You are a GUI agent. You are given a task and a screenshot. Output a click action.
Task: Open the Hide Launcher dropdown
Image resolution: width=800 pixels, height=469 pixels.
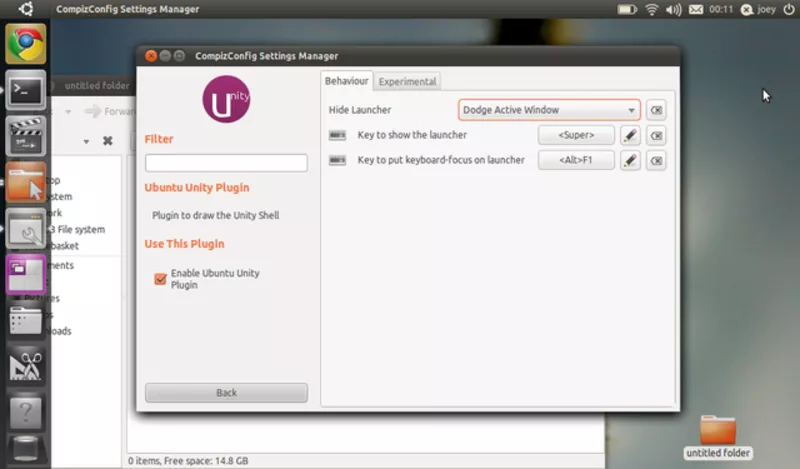[x=549, y=110]
